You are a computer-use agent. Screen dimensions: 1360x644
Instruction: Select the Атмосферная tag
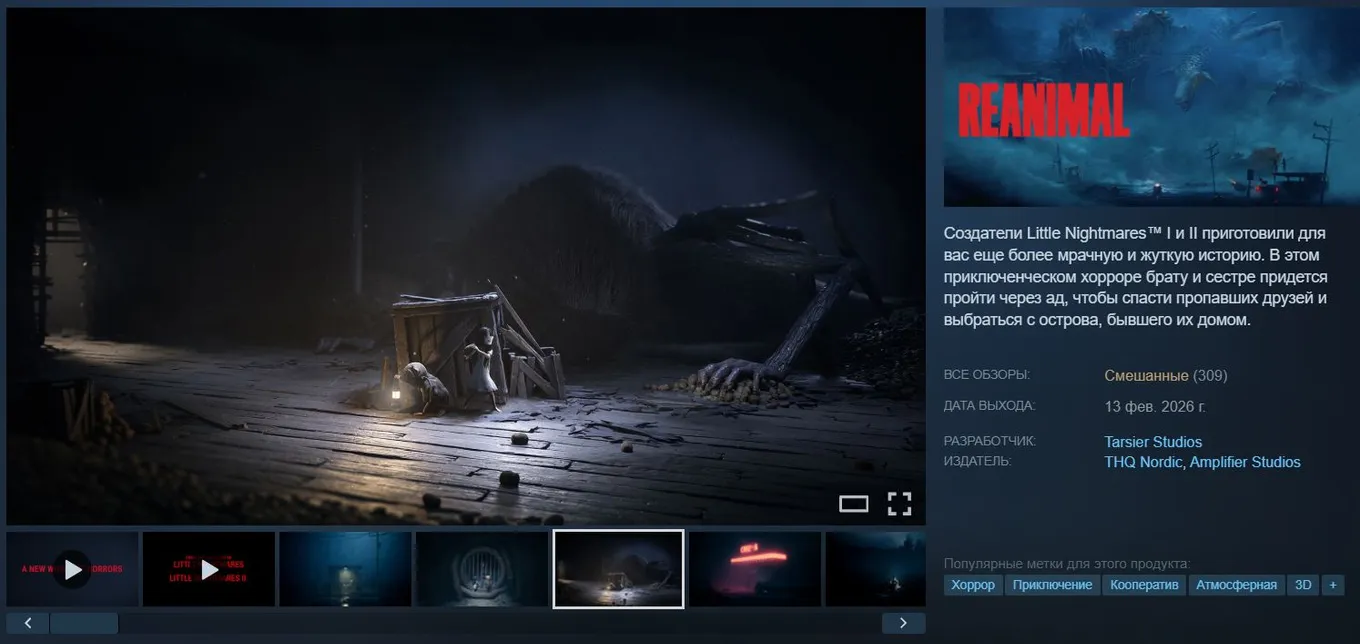(x=1236, y=585)
